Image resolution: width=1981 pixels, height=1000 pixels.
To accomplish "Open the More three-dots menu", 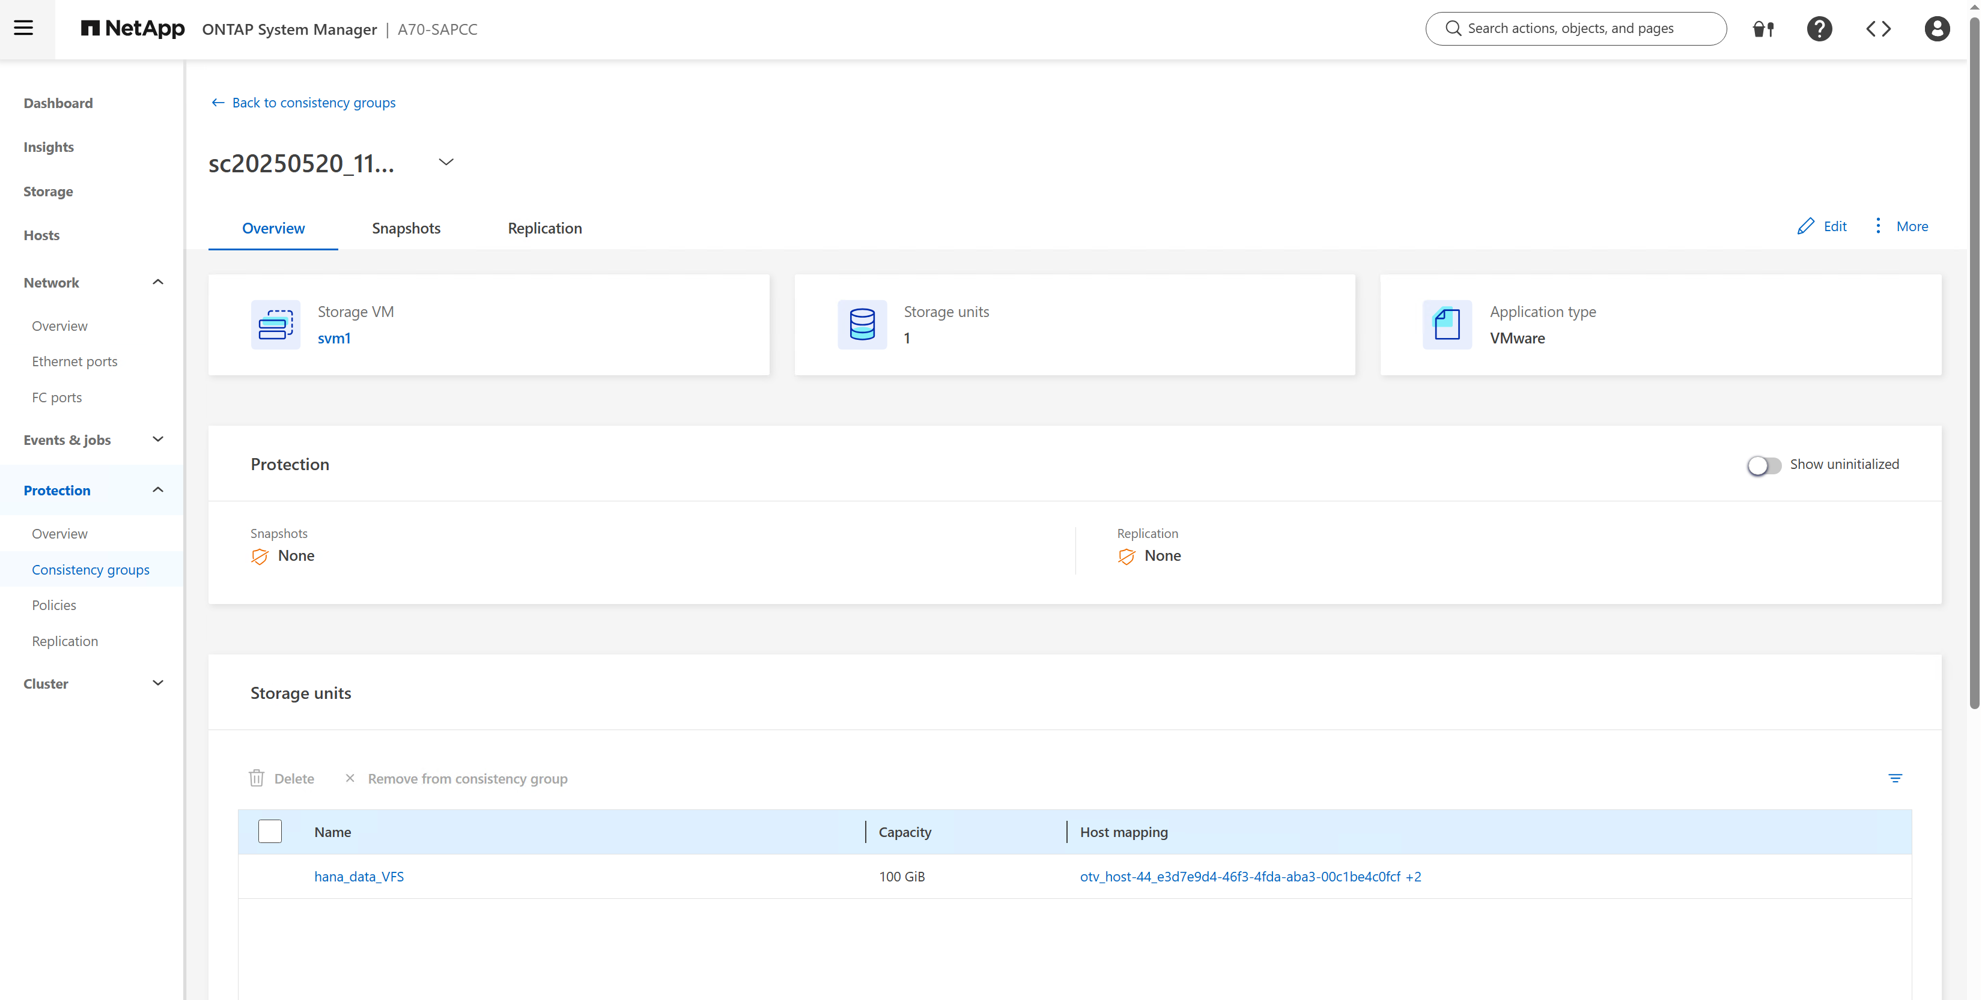I will [1879, 226].
